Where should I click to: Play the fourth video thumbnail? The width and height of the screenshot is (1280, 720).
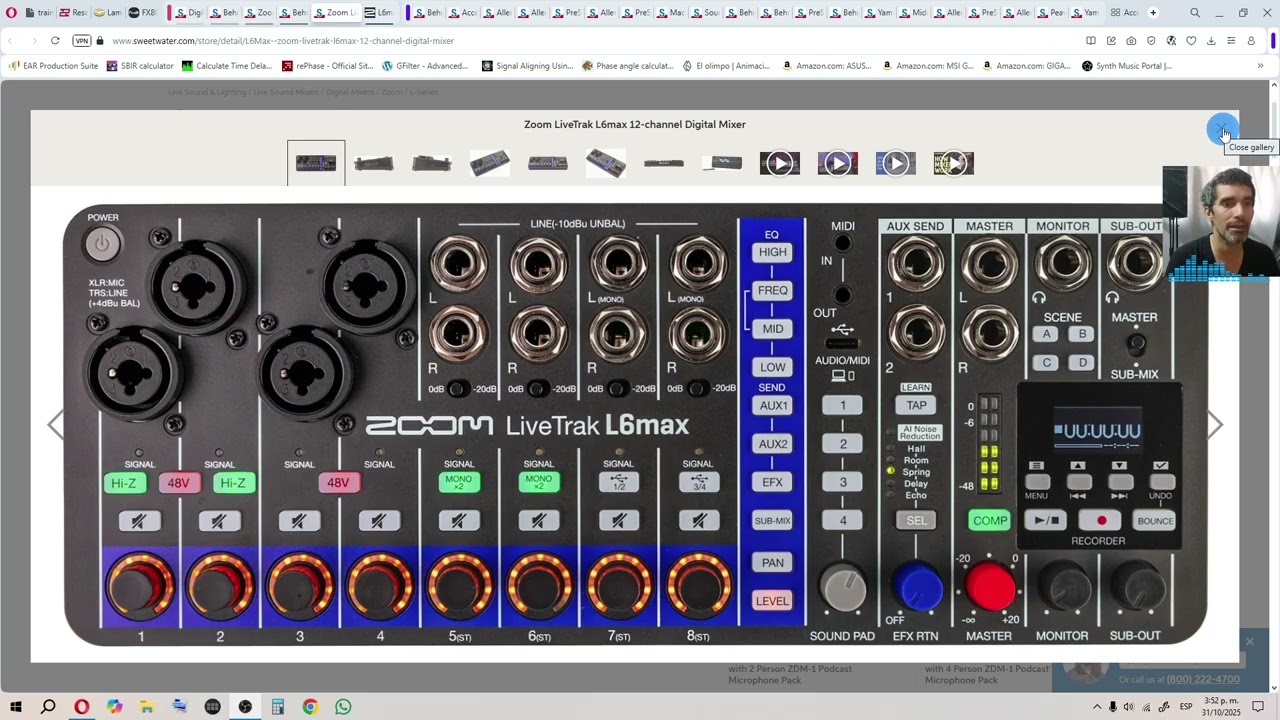click(954, 163)
